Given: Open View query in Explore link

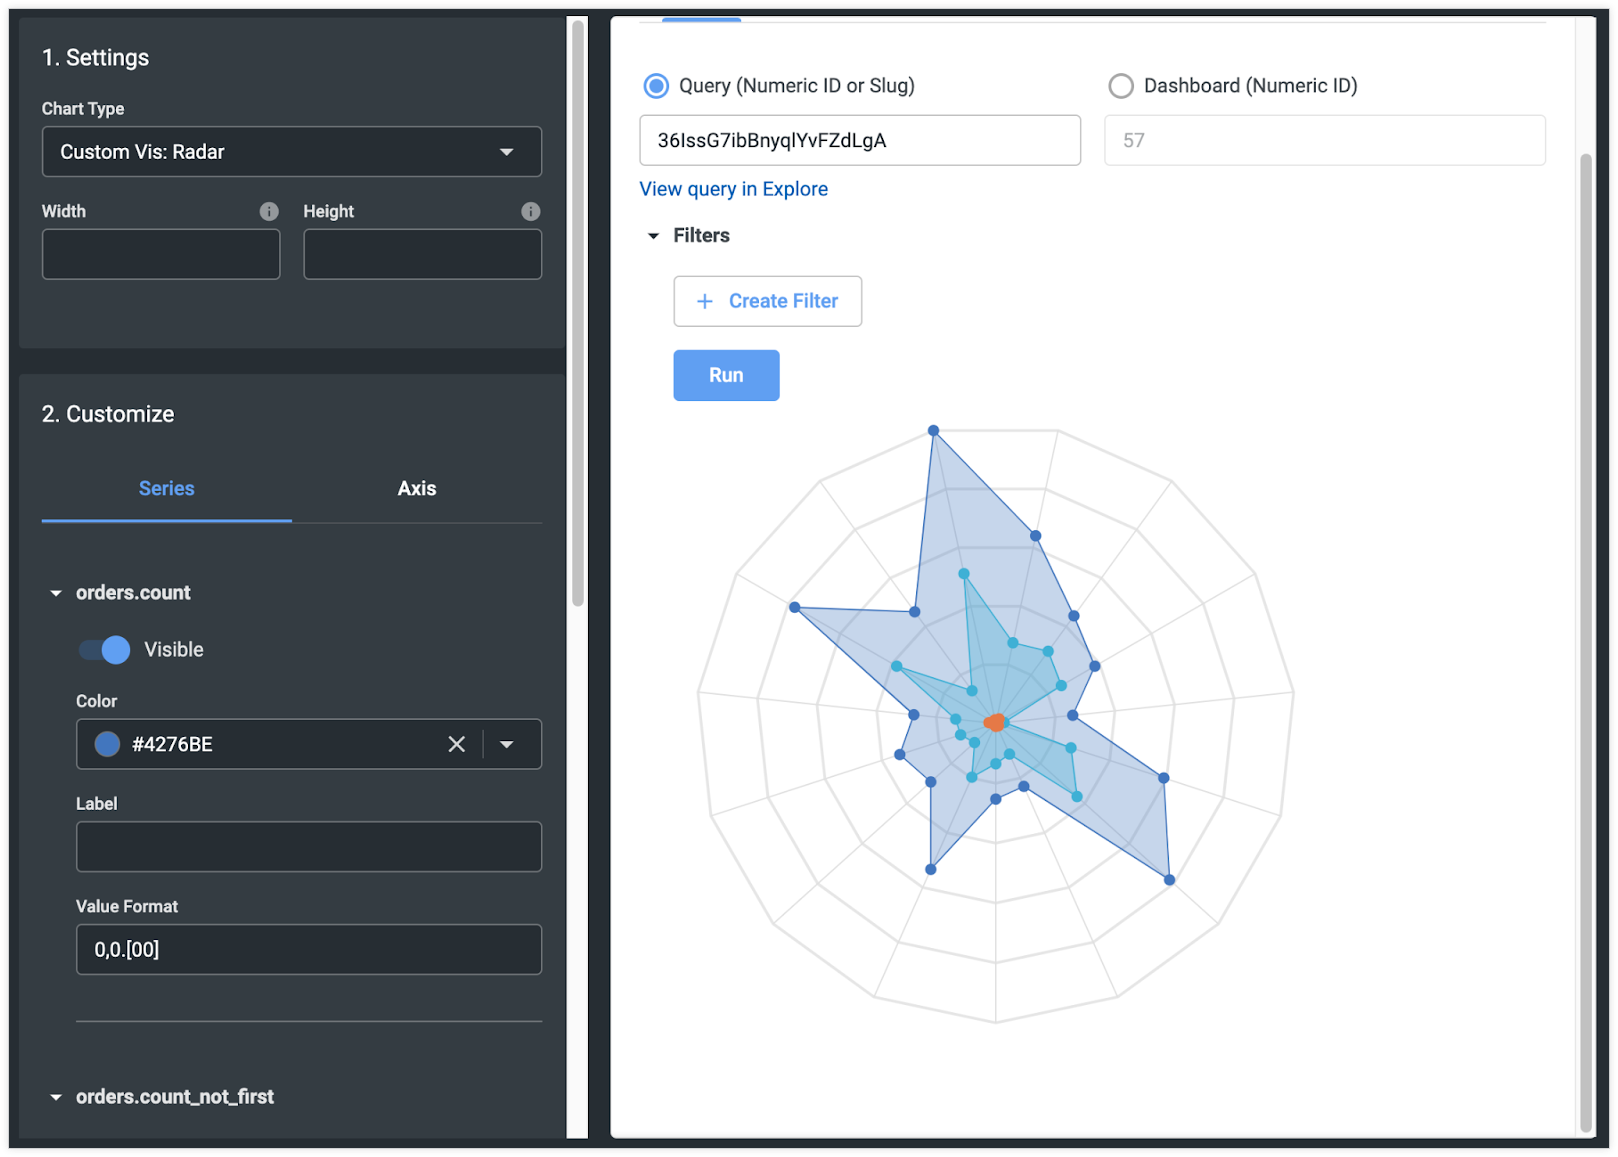Looking at the screenshot, I should coord(733,189).
